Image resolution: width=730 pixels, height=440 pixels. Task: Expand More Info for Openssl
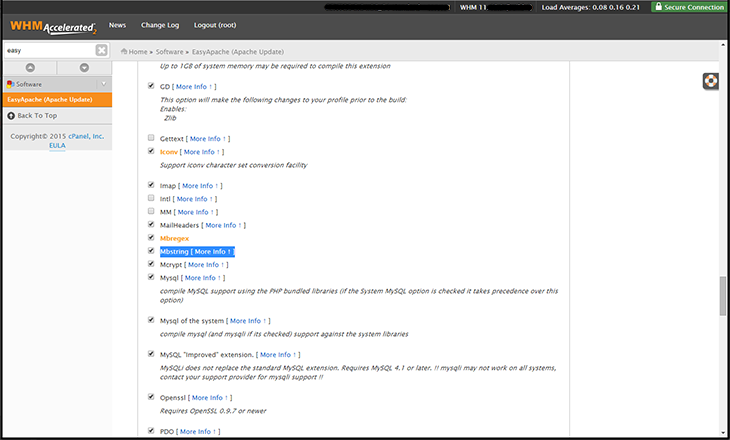(x=210, y=398)
